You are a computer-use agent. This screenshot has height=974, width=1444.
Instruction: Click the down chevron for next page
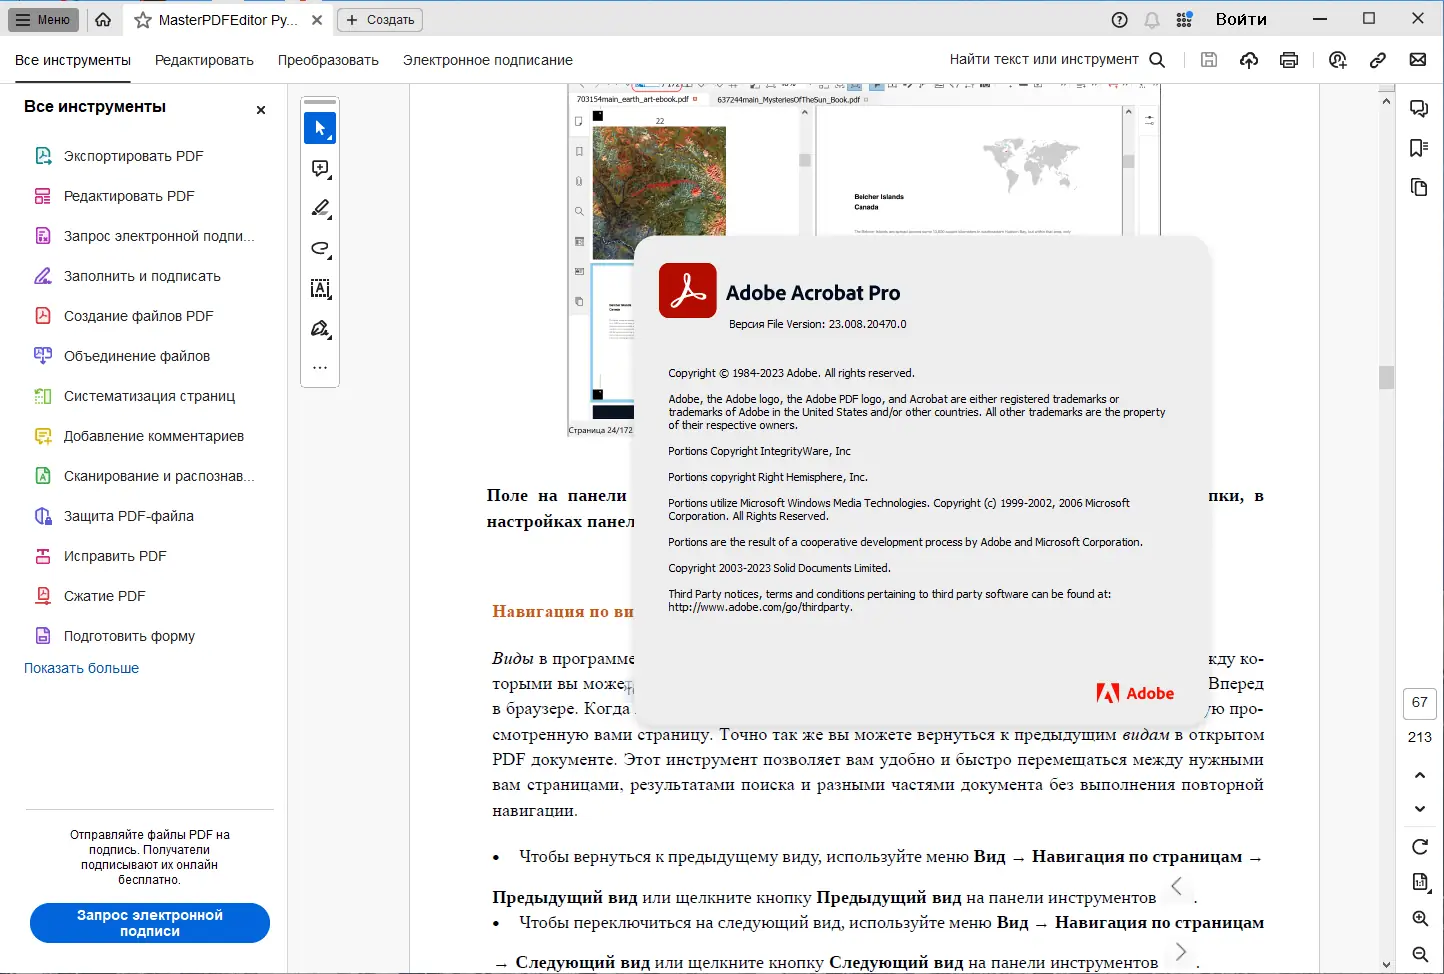coord(1419,808)
